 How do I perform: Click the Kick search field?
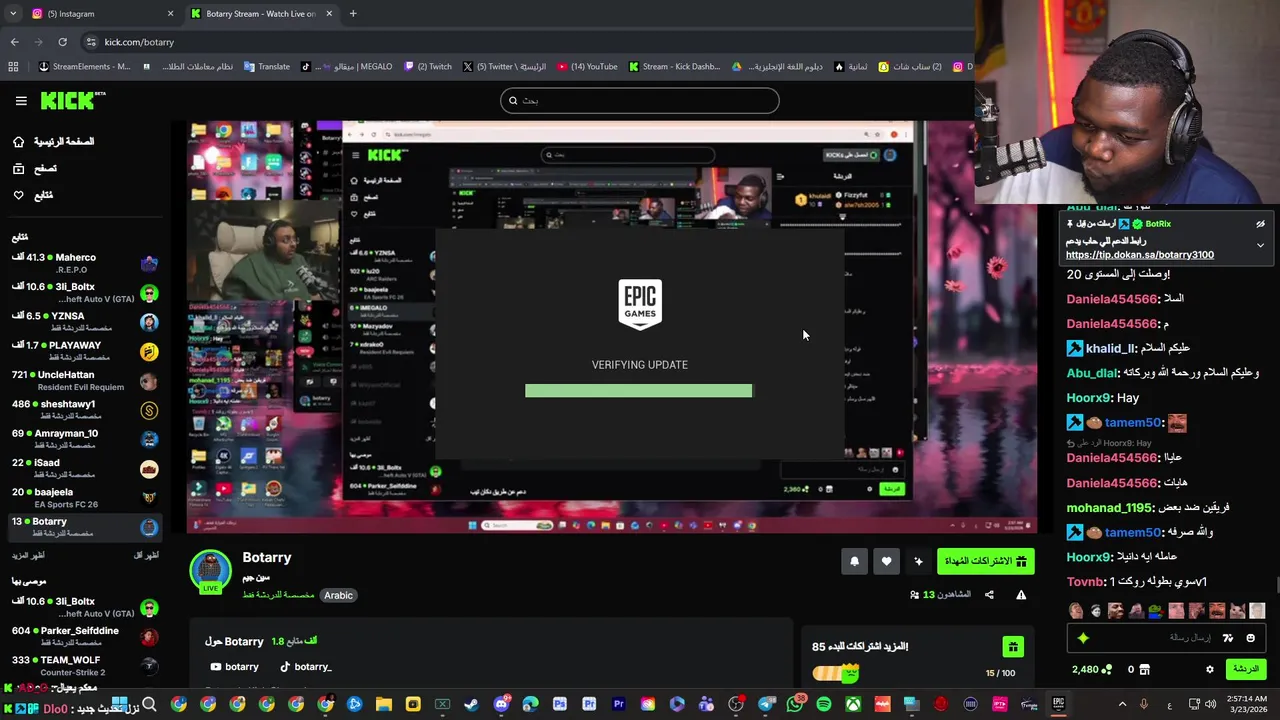tap(640, 100)
